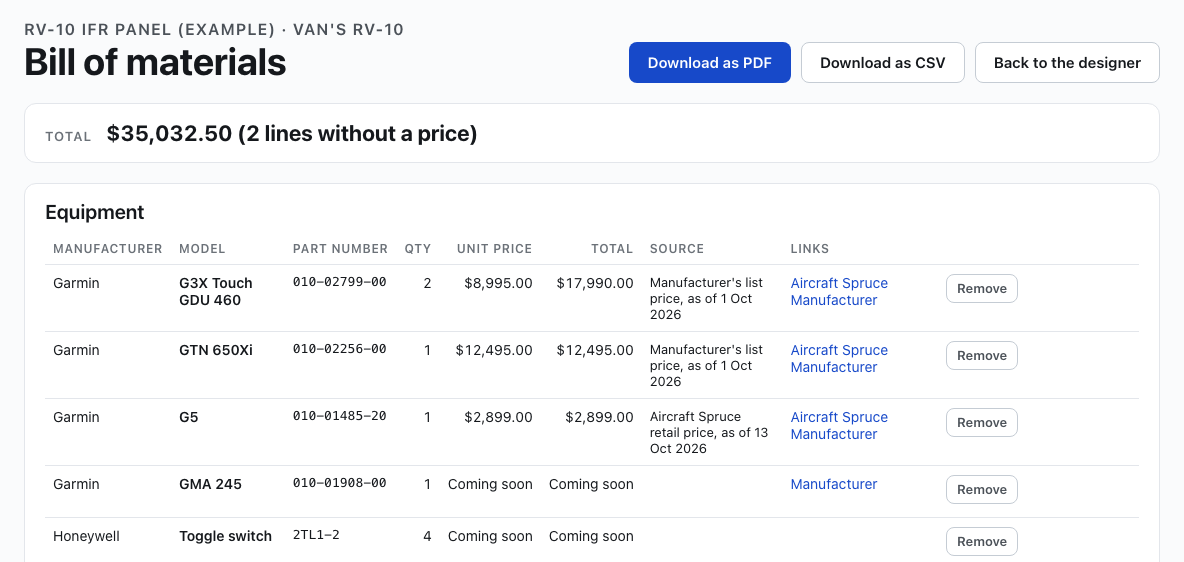Open Manufacturer link for GMA 245
The width and height of the screenshot is (1184, 562).
834,484
